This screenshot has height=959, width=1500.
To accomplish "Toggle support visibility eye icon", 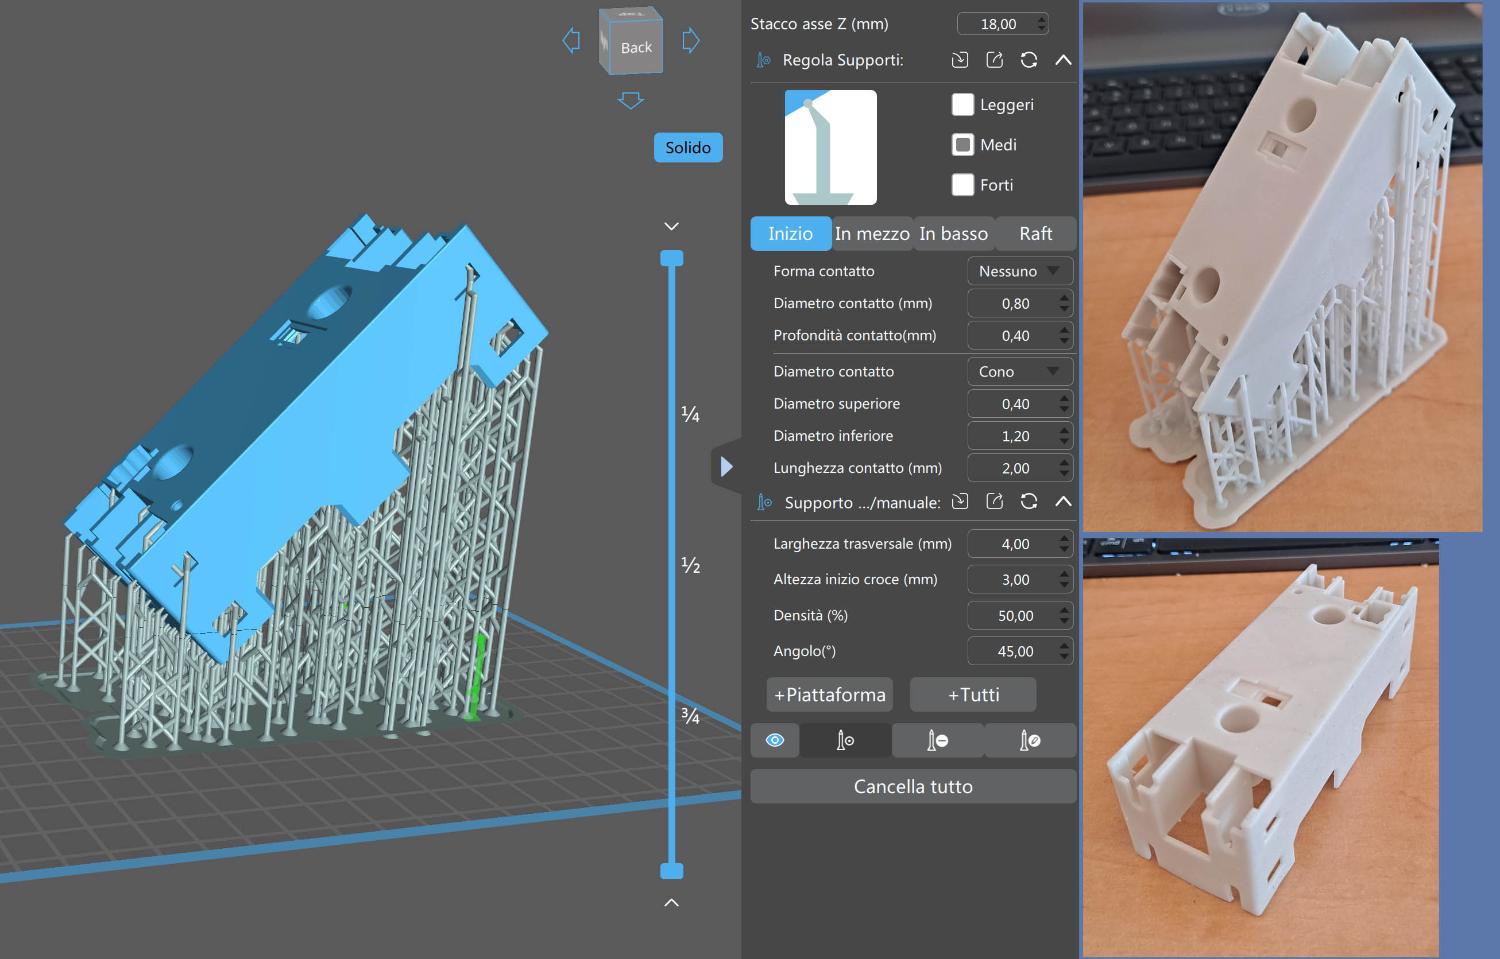I will click(775, 740).
